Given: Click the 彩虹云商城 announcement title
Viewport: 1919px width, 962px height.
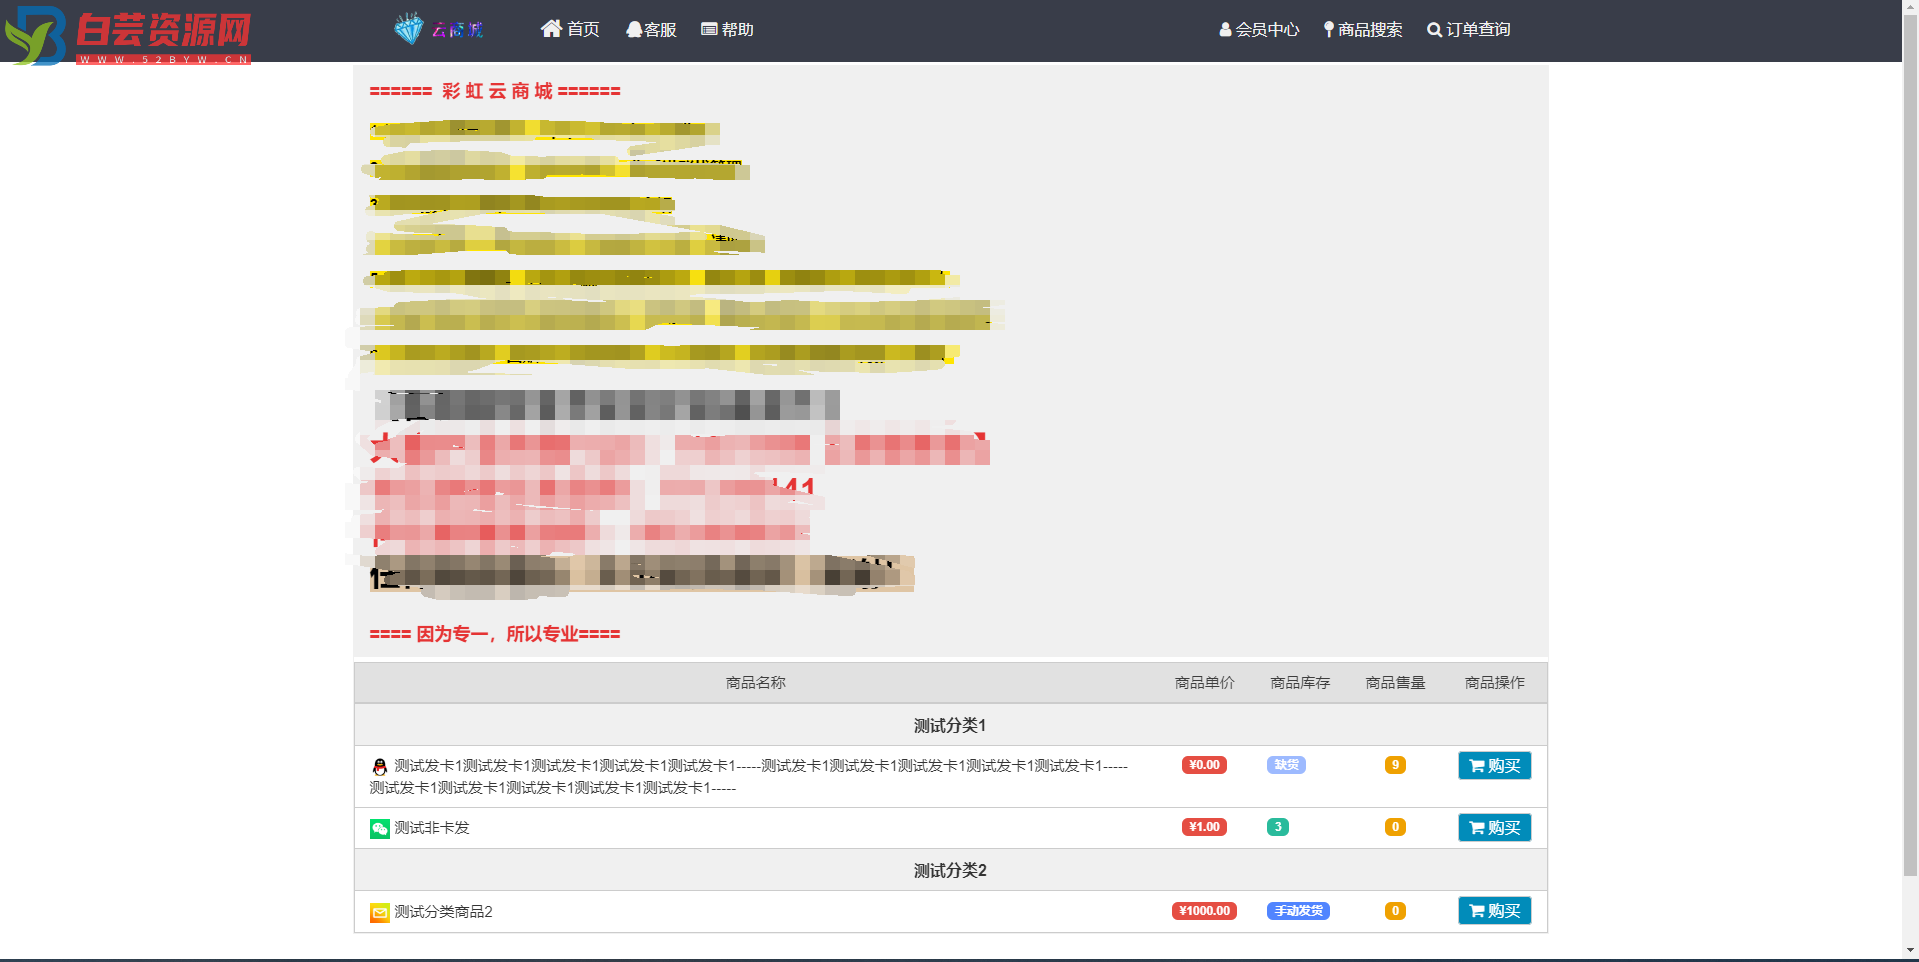Looking at the screenshot, I should [495, 91].
